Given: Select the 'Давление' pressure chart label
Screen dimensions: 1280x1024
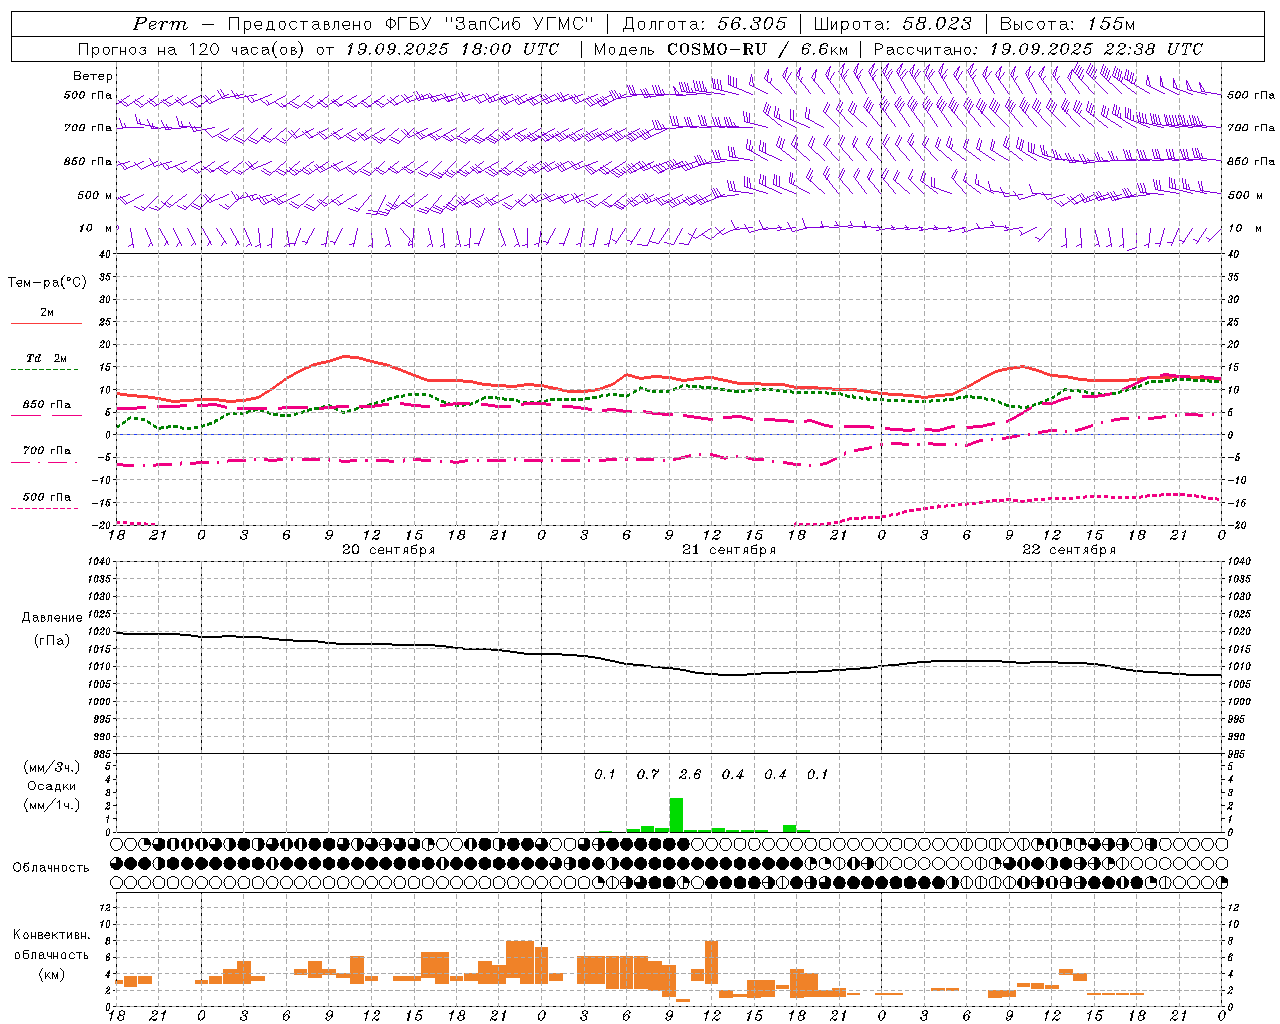Looking at the screenshot, I should 52,618.
